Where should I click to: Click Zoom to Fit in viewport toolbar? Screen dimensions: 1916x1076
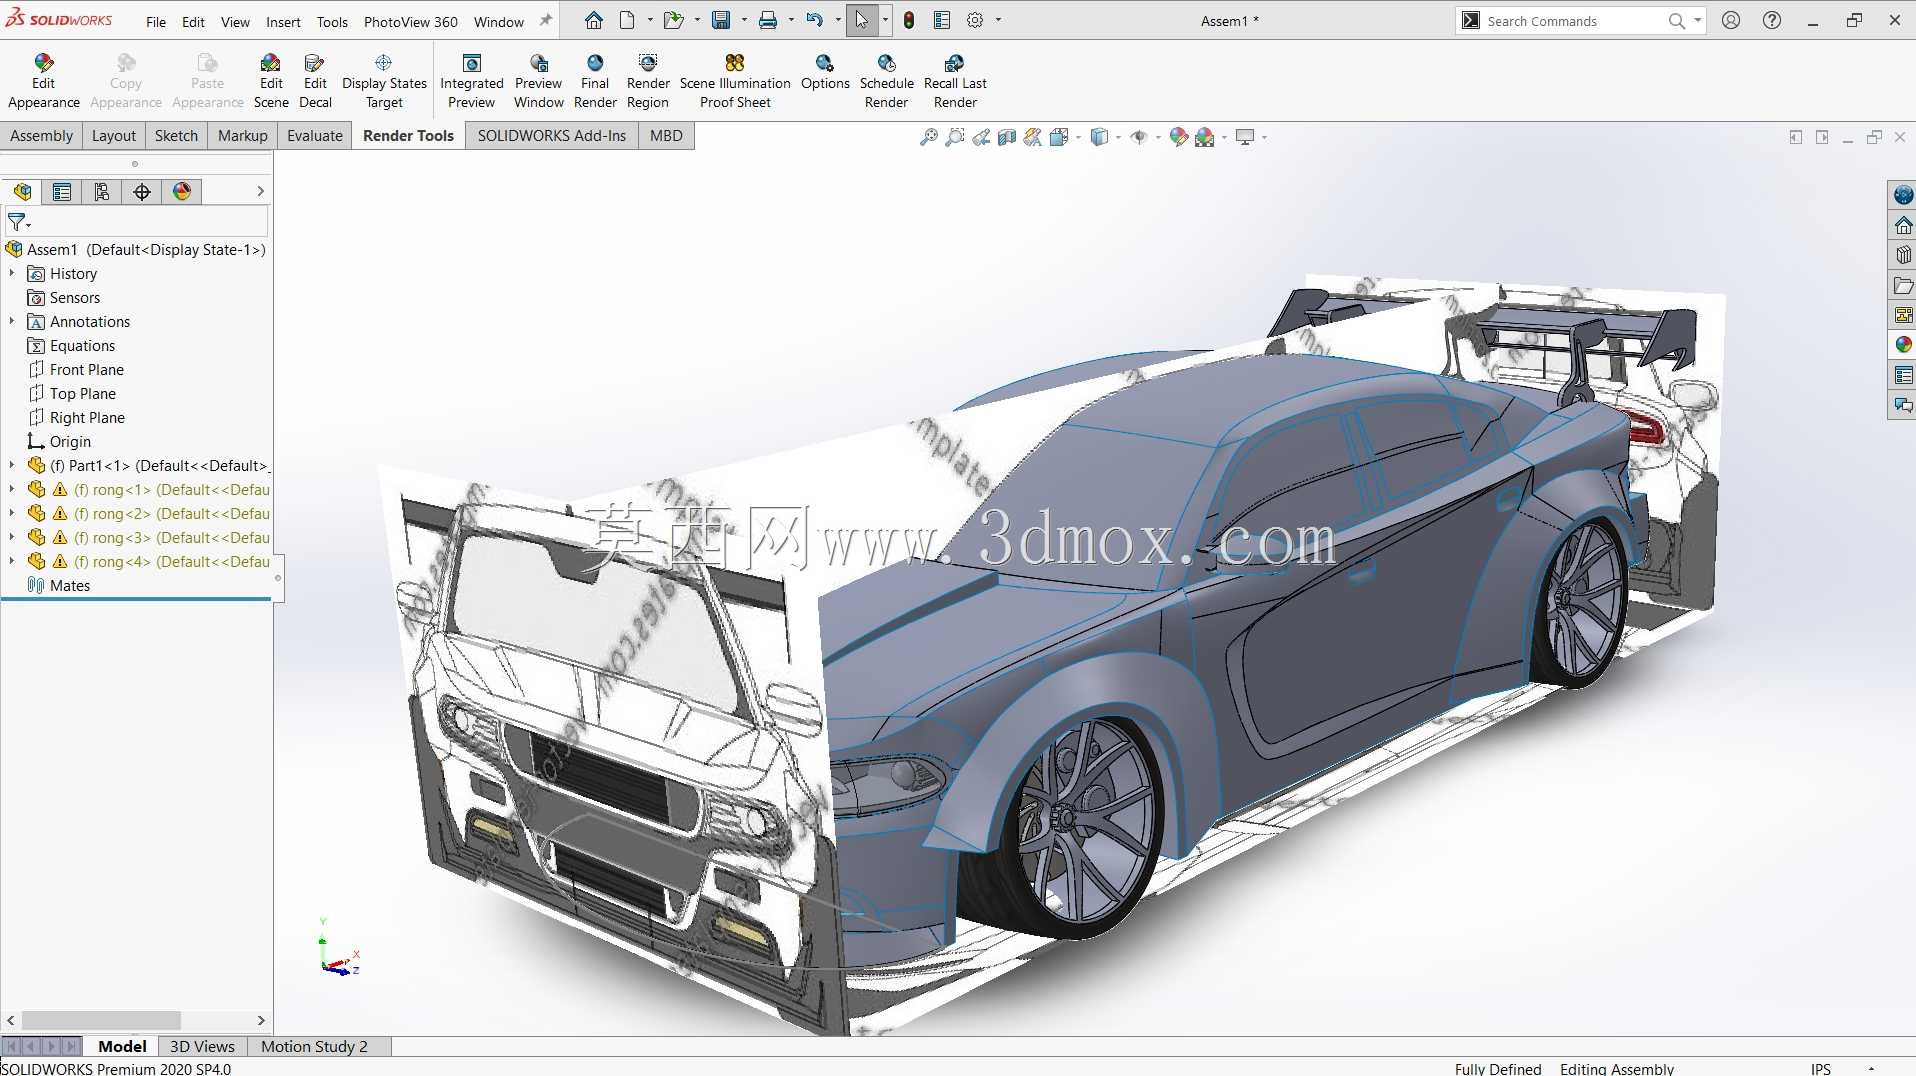pos(929,137)
